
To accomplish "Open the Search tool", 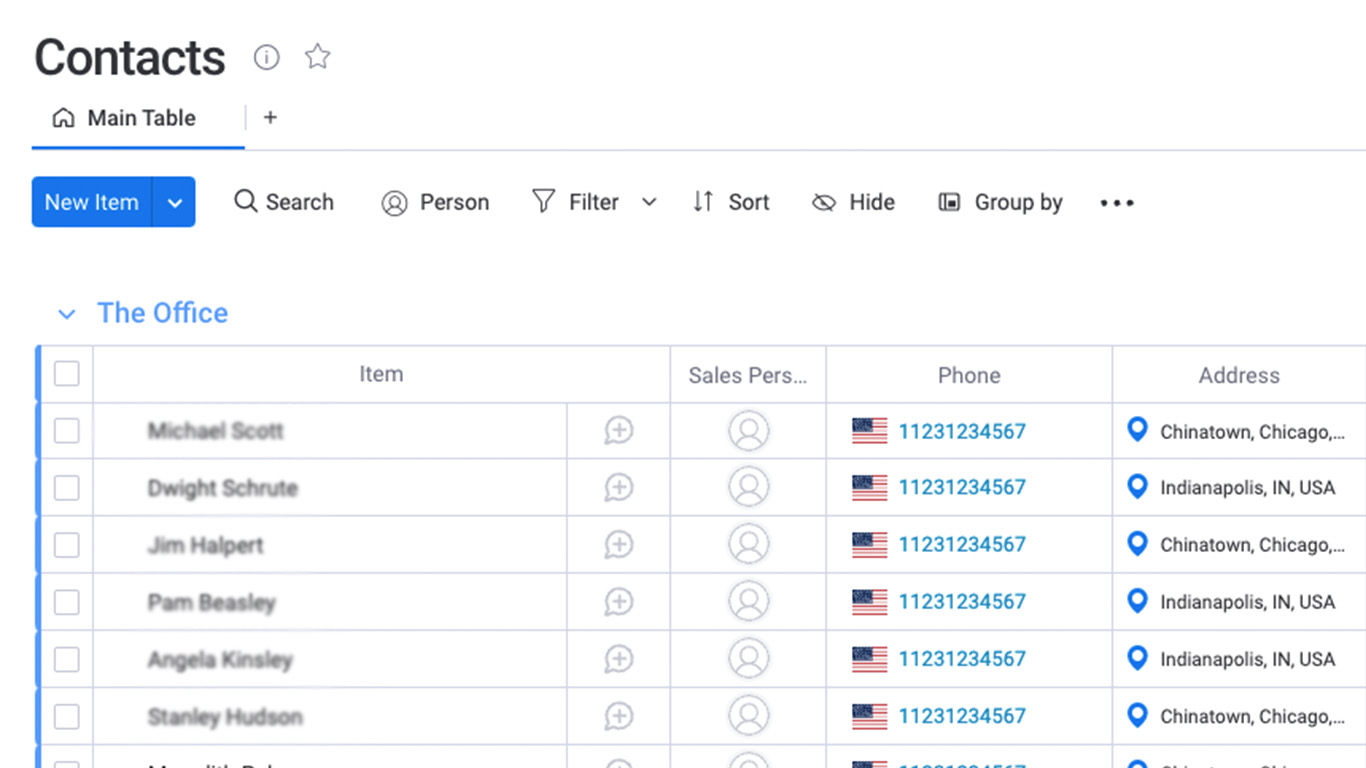I will (284, 202).
